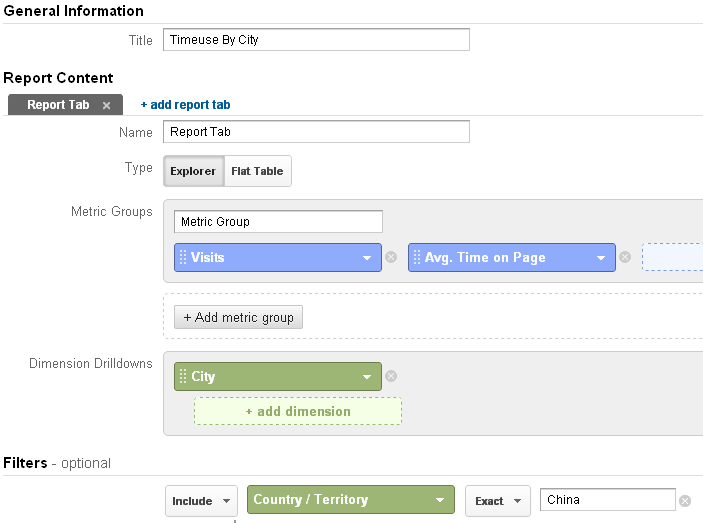Open the Include filter dropdown

(x=201, y=501)
